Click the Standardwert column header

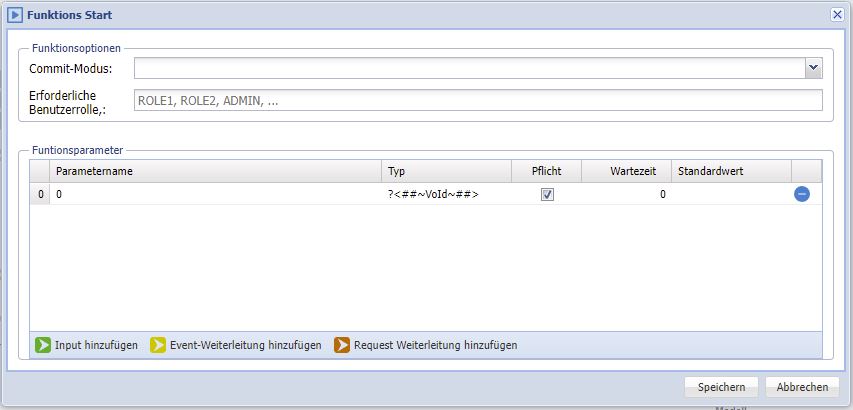coord(730,171)
